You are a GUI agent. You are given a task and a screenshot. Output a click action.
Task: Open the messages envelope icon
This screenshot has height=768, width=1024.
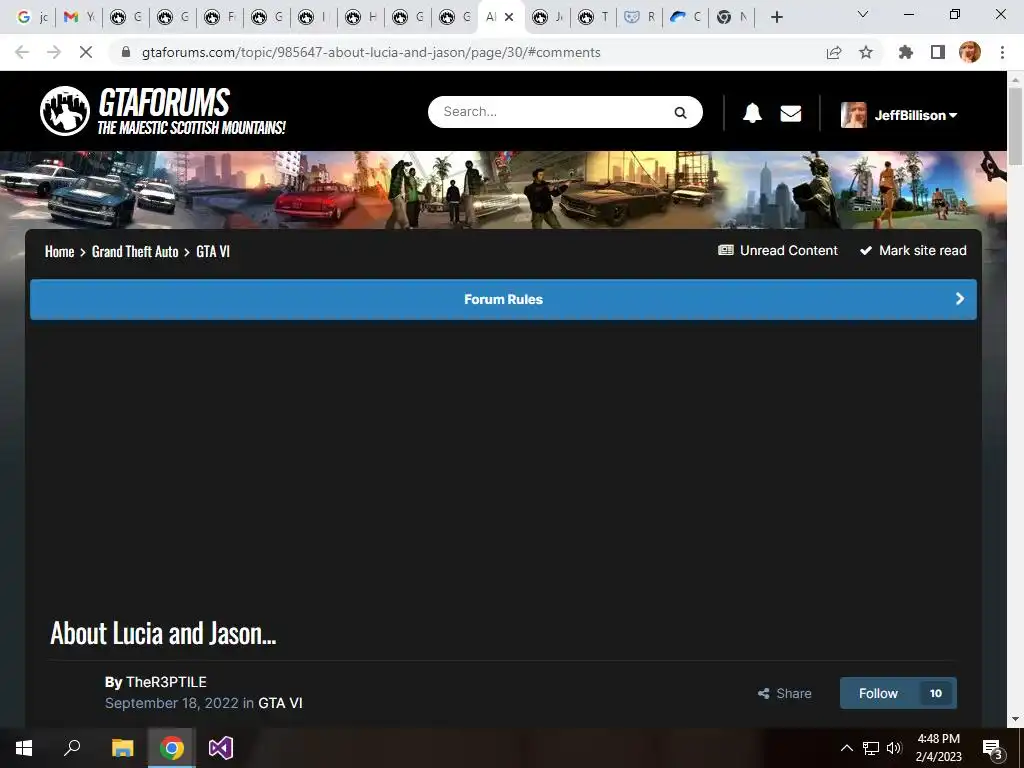tap(791, 114)
